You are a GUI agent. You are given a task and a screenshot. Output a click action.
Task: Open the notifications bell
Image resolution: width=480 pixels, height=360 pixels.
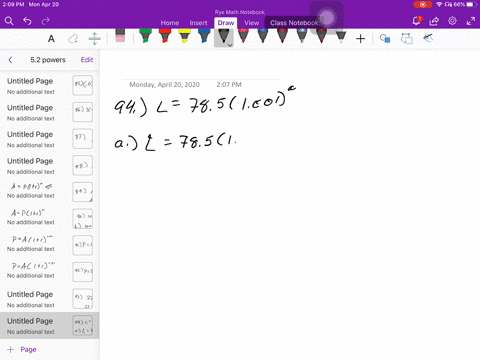[x=417, y=21]
